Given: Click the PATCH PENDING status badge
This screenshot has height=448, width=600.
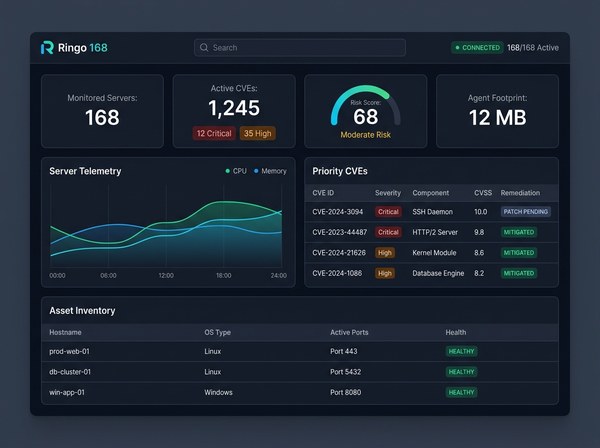Looking at the screenshot, I should click(x=525, y=212).
